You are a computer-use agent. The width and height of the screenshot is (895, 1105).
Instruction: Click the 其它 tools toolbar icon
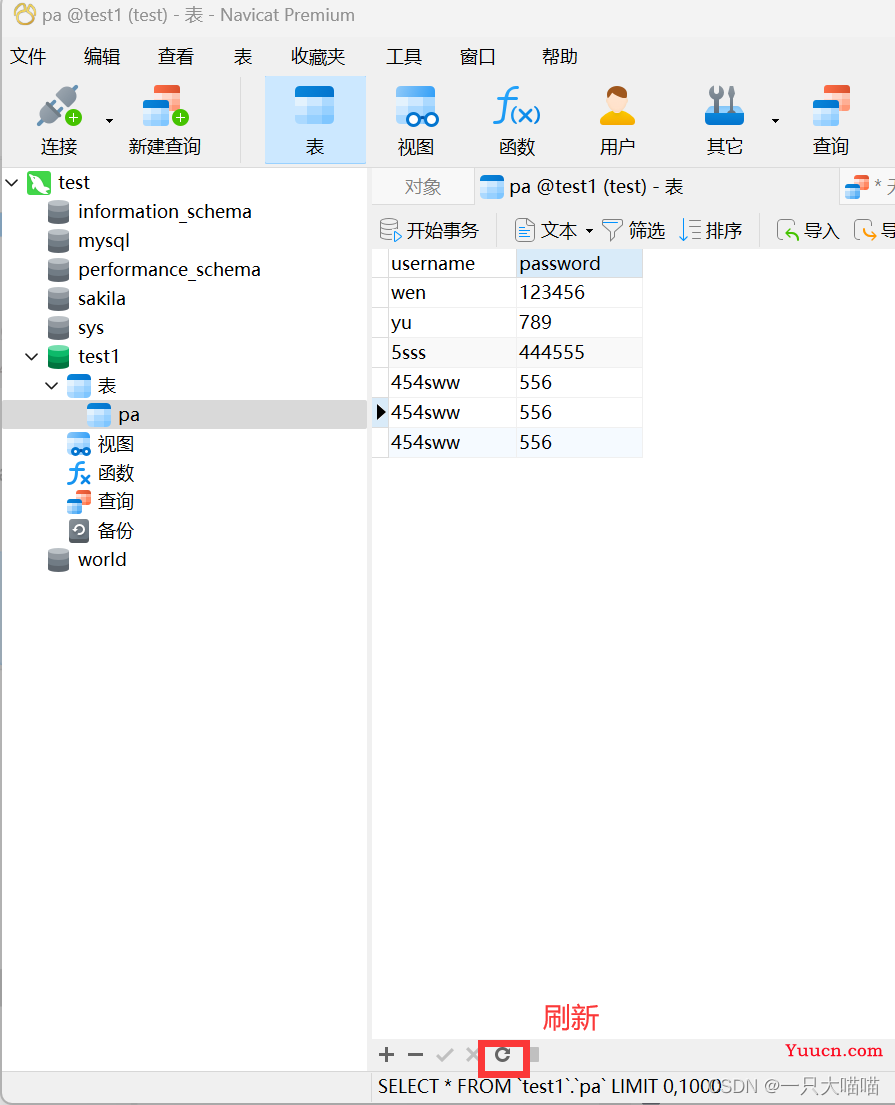point(724,106)
